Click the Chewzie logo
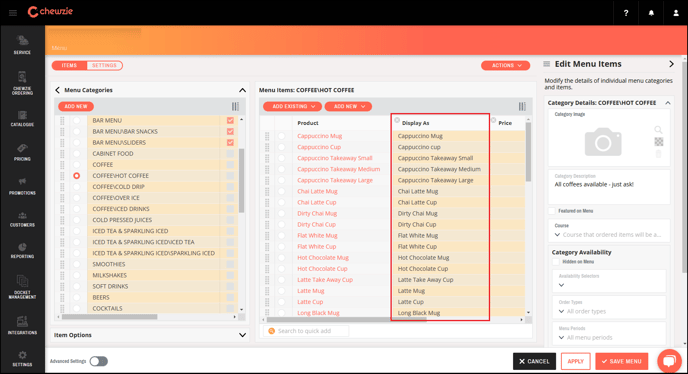688x374 pixels. coord(50,12)
